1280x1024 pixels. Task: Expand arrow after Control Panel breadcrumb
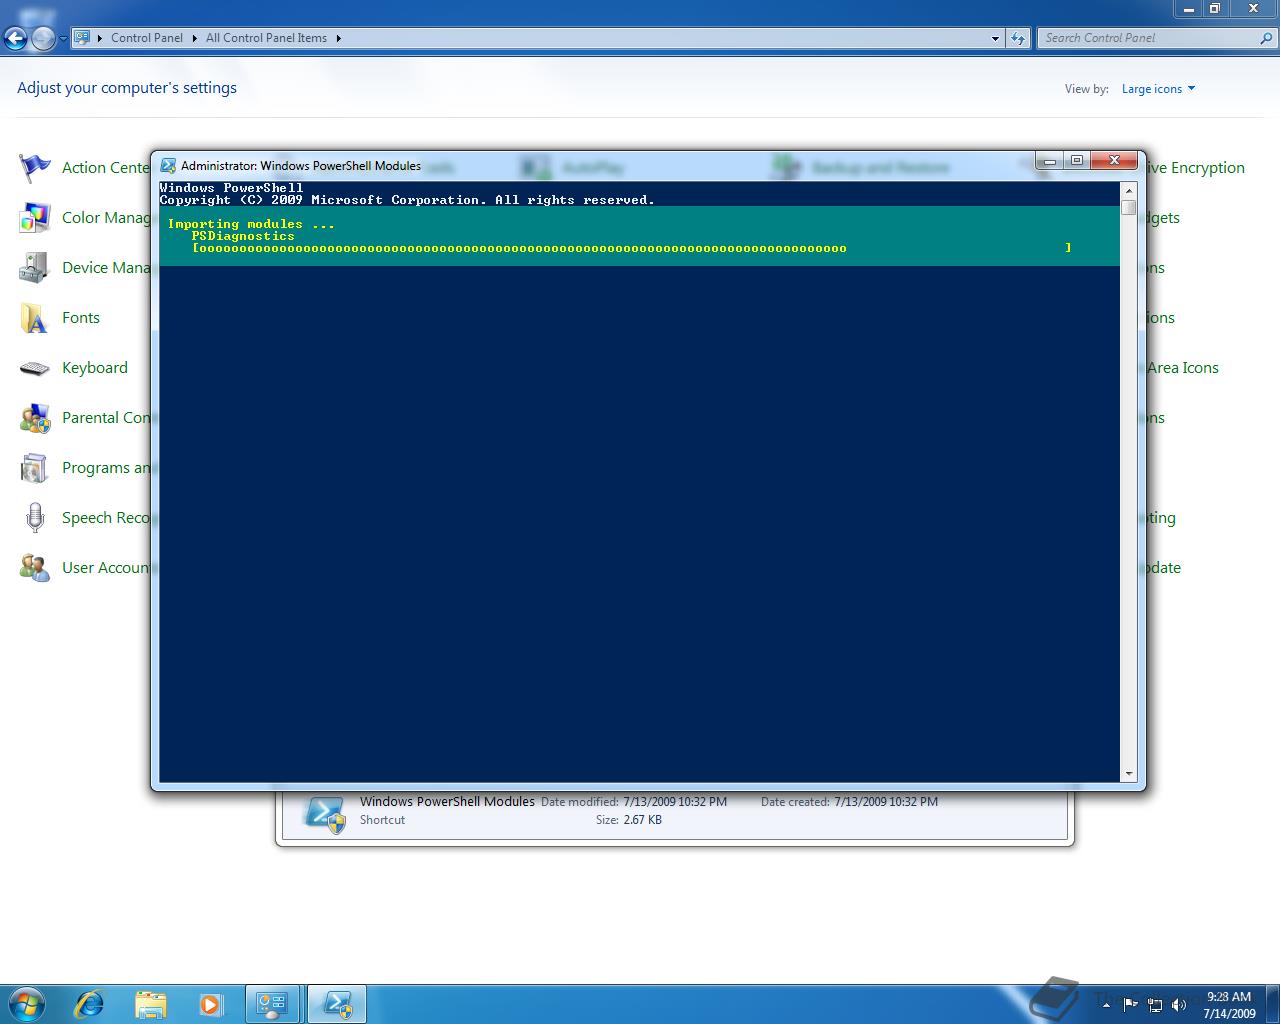click(x=194, y=38)
